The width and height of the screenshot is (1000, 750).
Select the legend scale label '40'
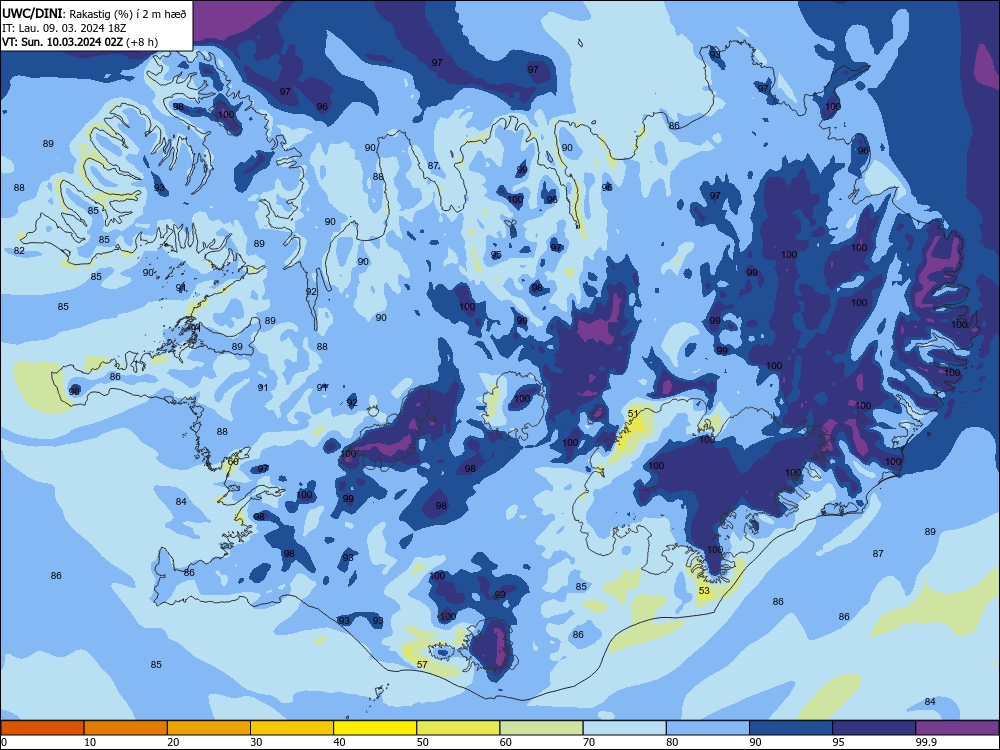click(339, 742)
